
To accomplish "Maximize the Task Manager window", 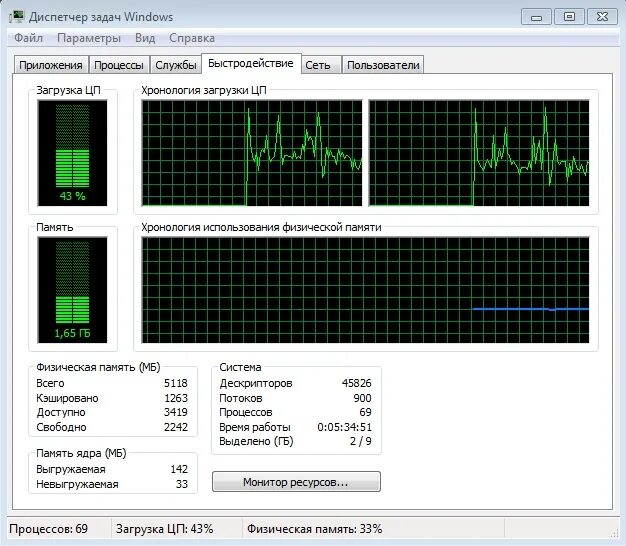I will (569, 17).
